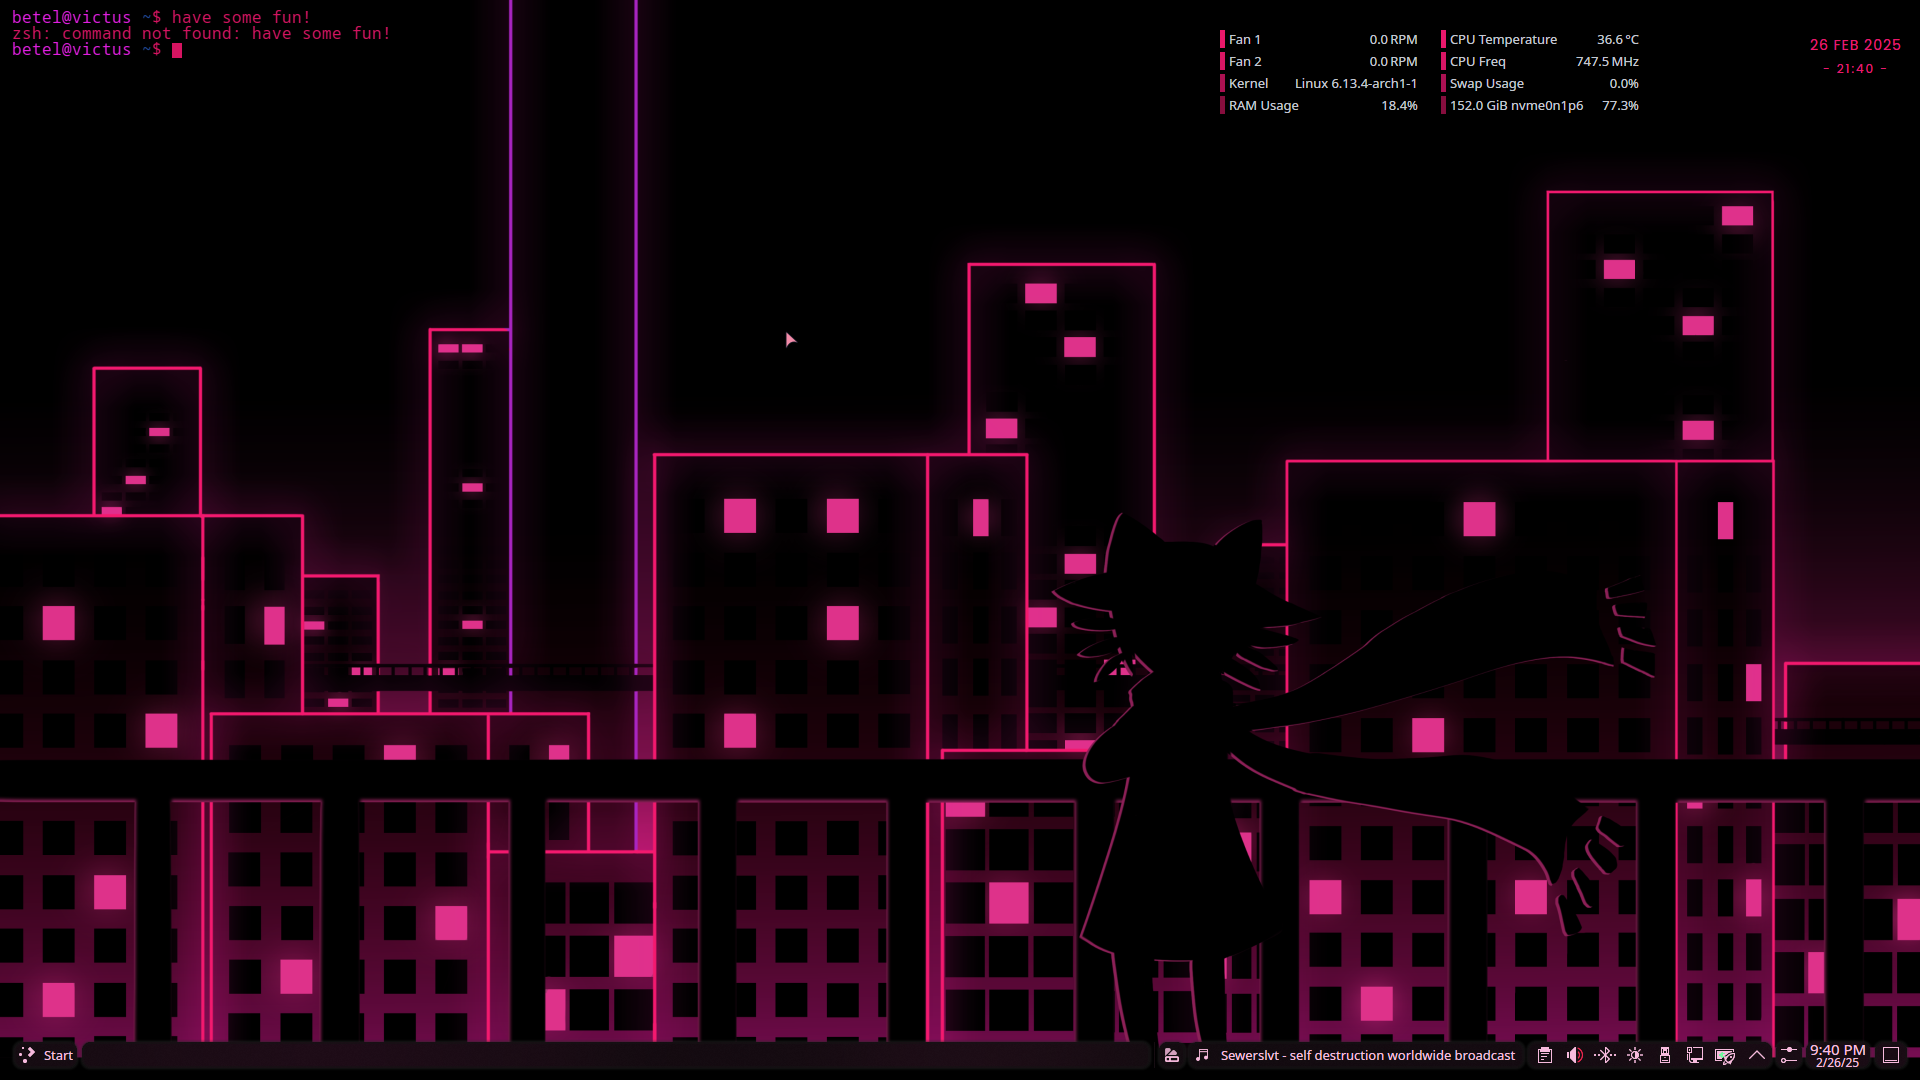
Task: Click the 21:40 desktop clock widget
Action: pyautogui.click(x=1855, y=69)
